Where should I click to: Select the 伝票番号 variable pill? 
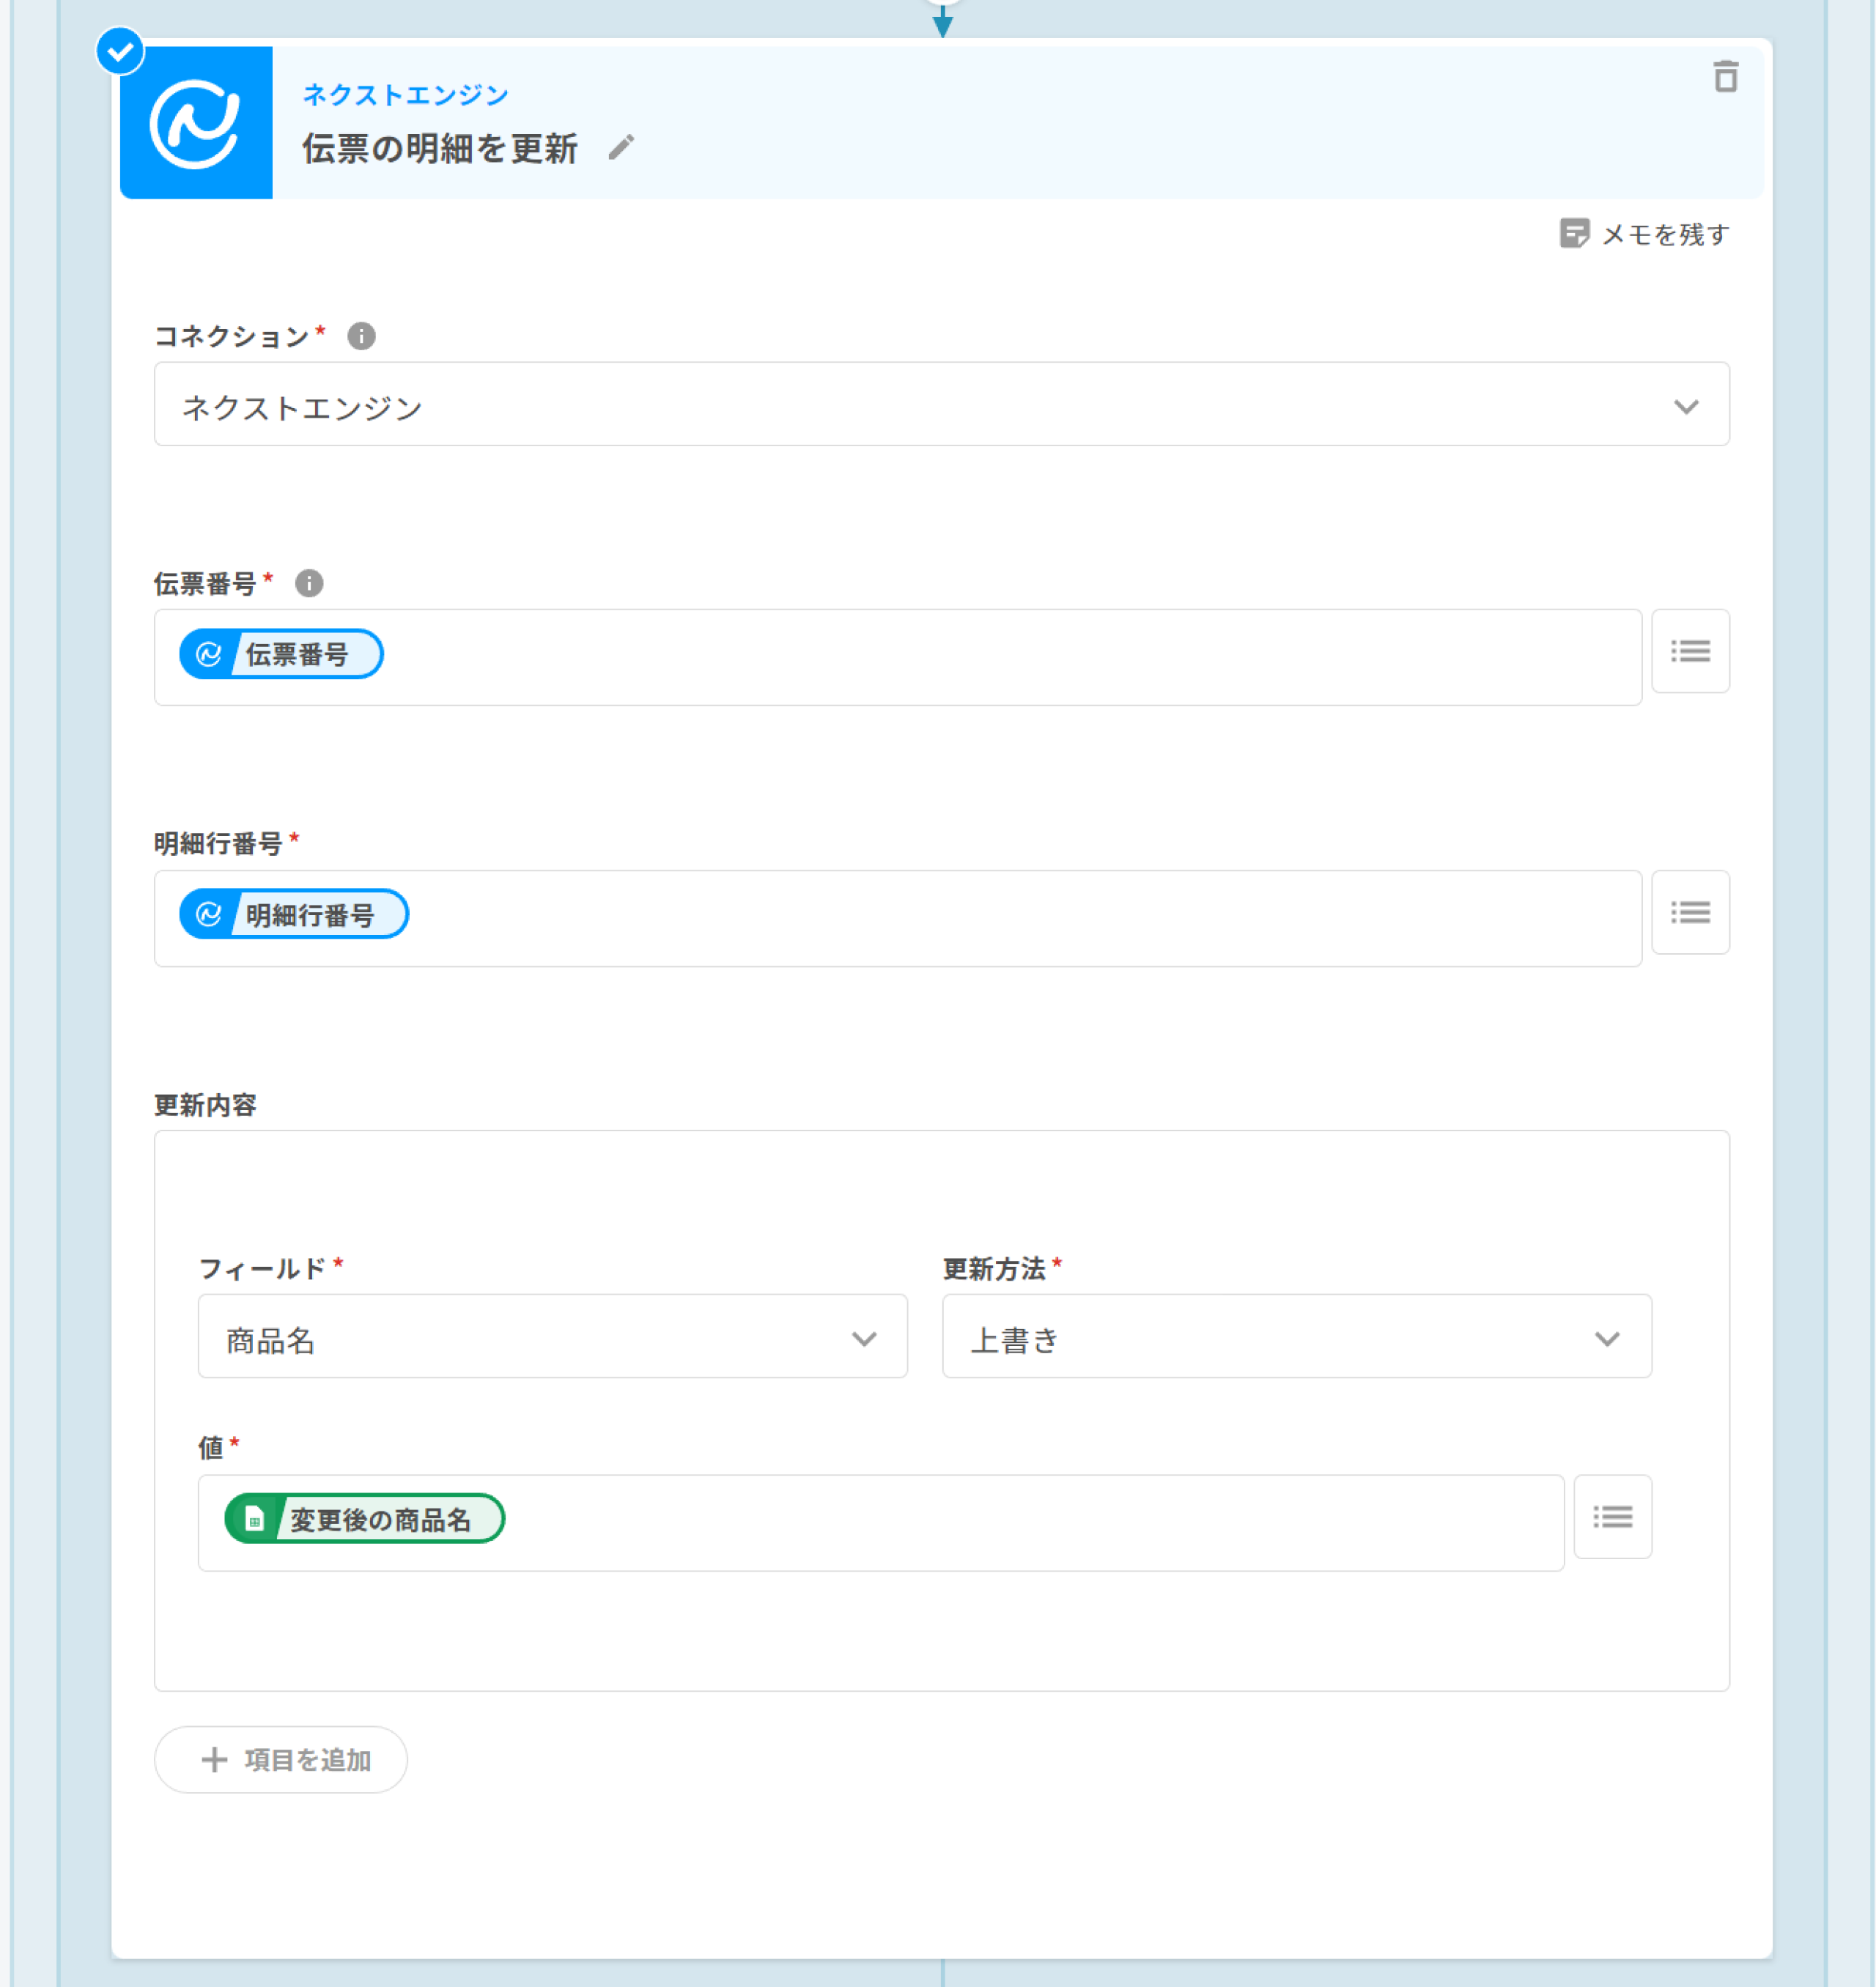point(281,654)
